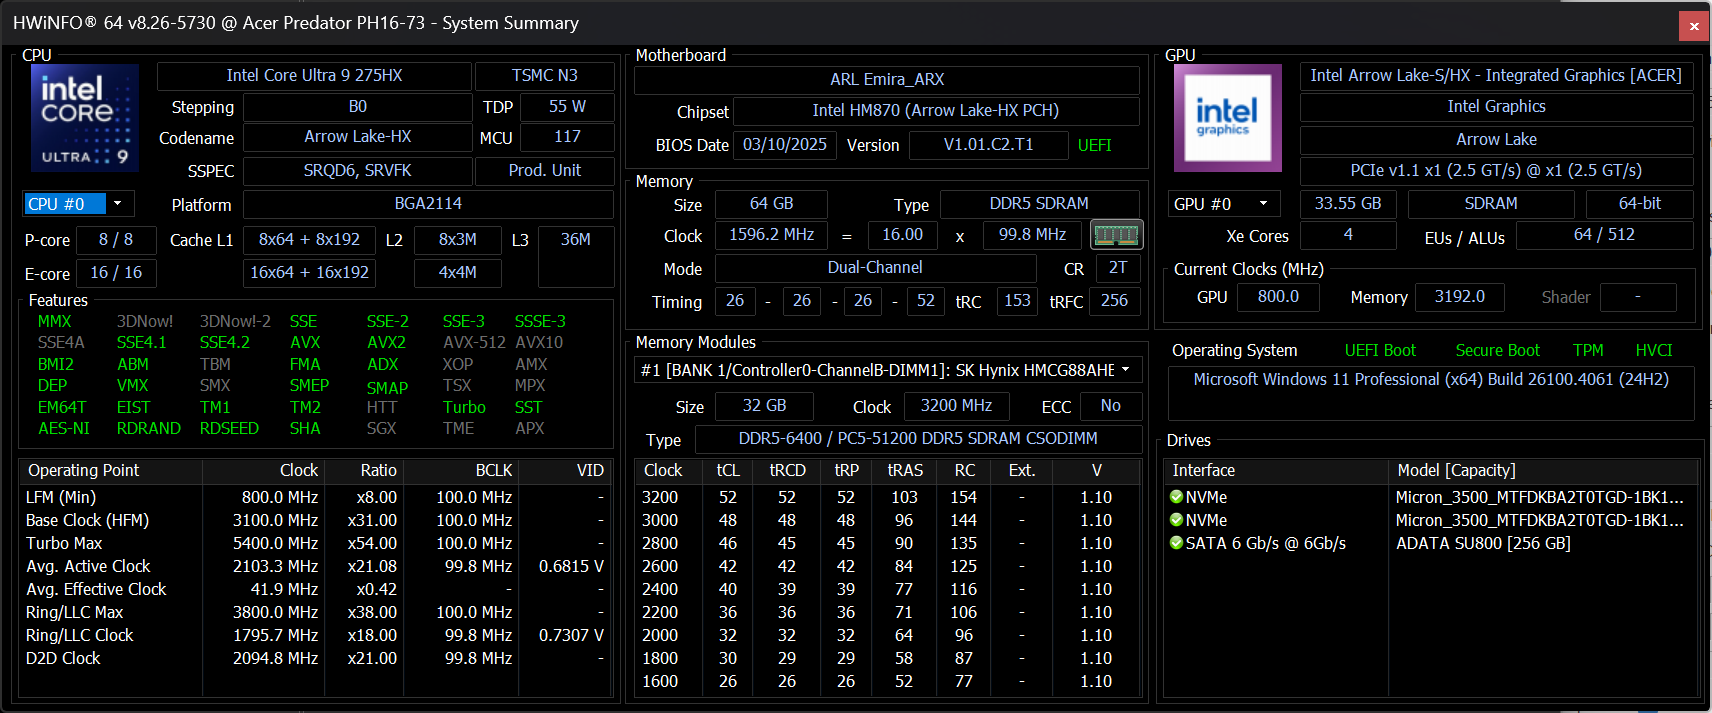Expand the memory module BANK 1 dropdown

click(x=1125, y=370)
